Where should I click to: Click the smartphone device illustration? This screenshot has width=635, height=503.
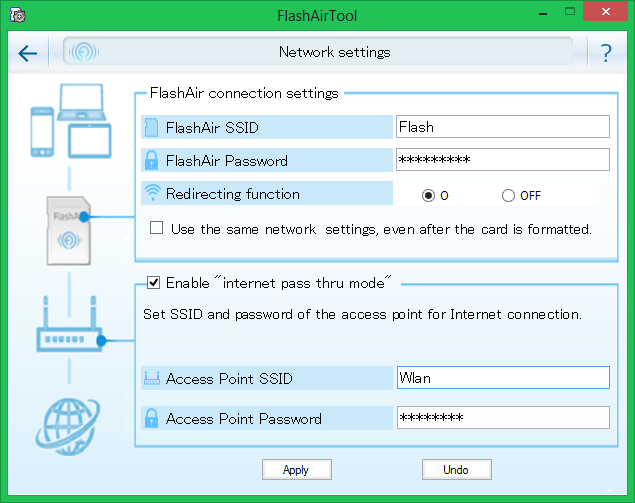42,132
